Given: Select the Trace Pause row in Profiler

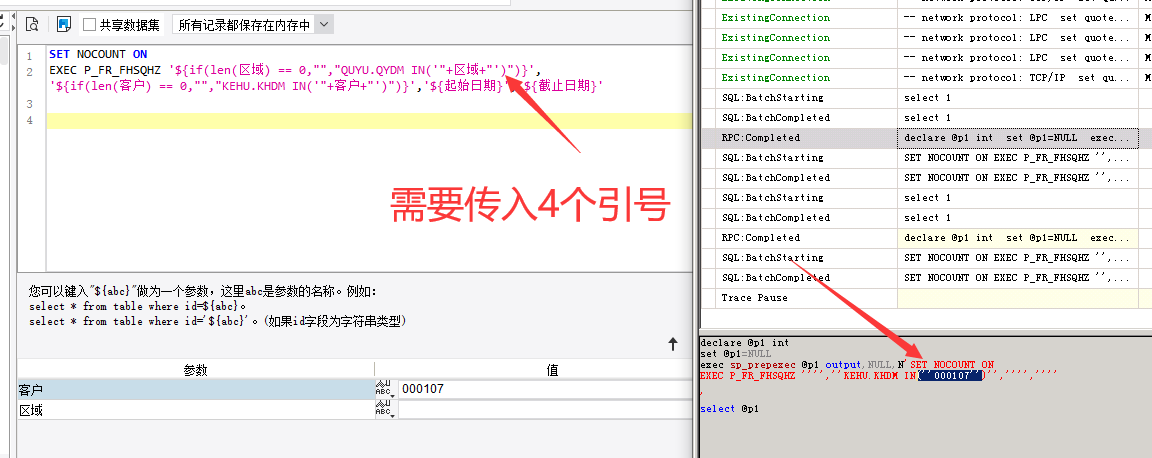Looking at the screenshot, I should [x=926, y=298].
